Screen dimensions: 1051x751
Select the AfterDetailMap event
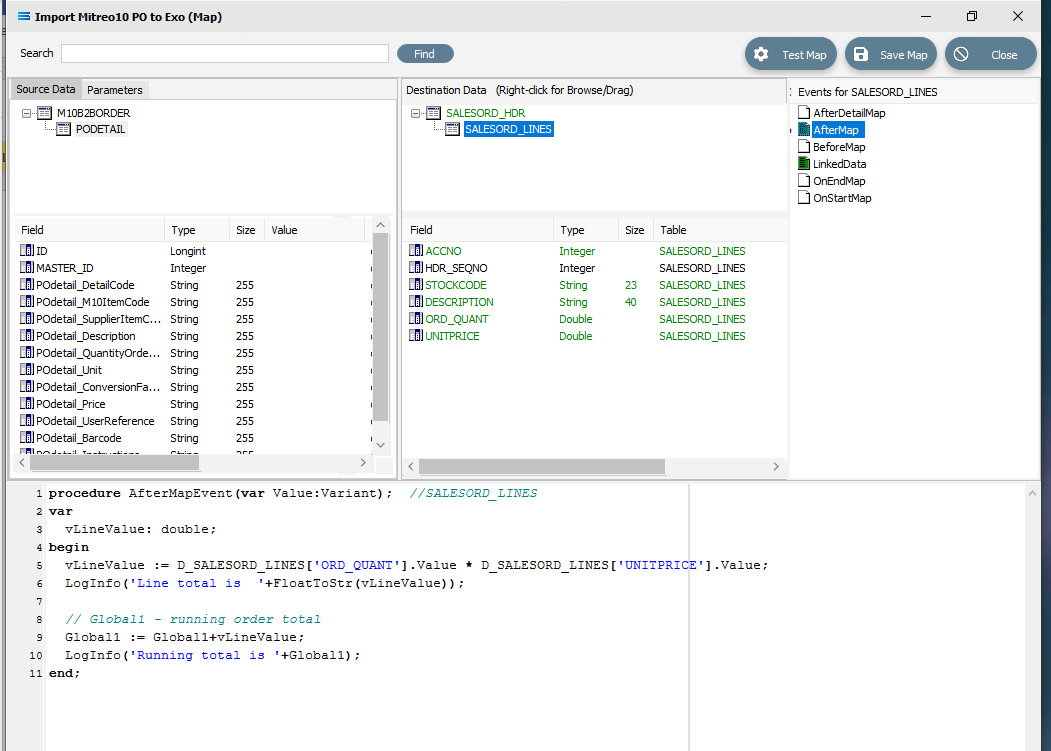849,113
